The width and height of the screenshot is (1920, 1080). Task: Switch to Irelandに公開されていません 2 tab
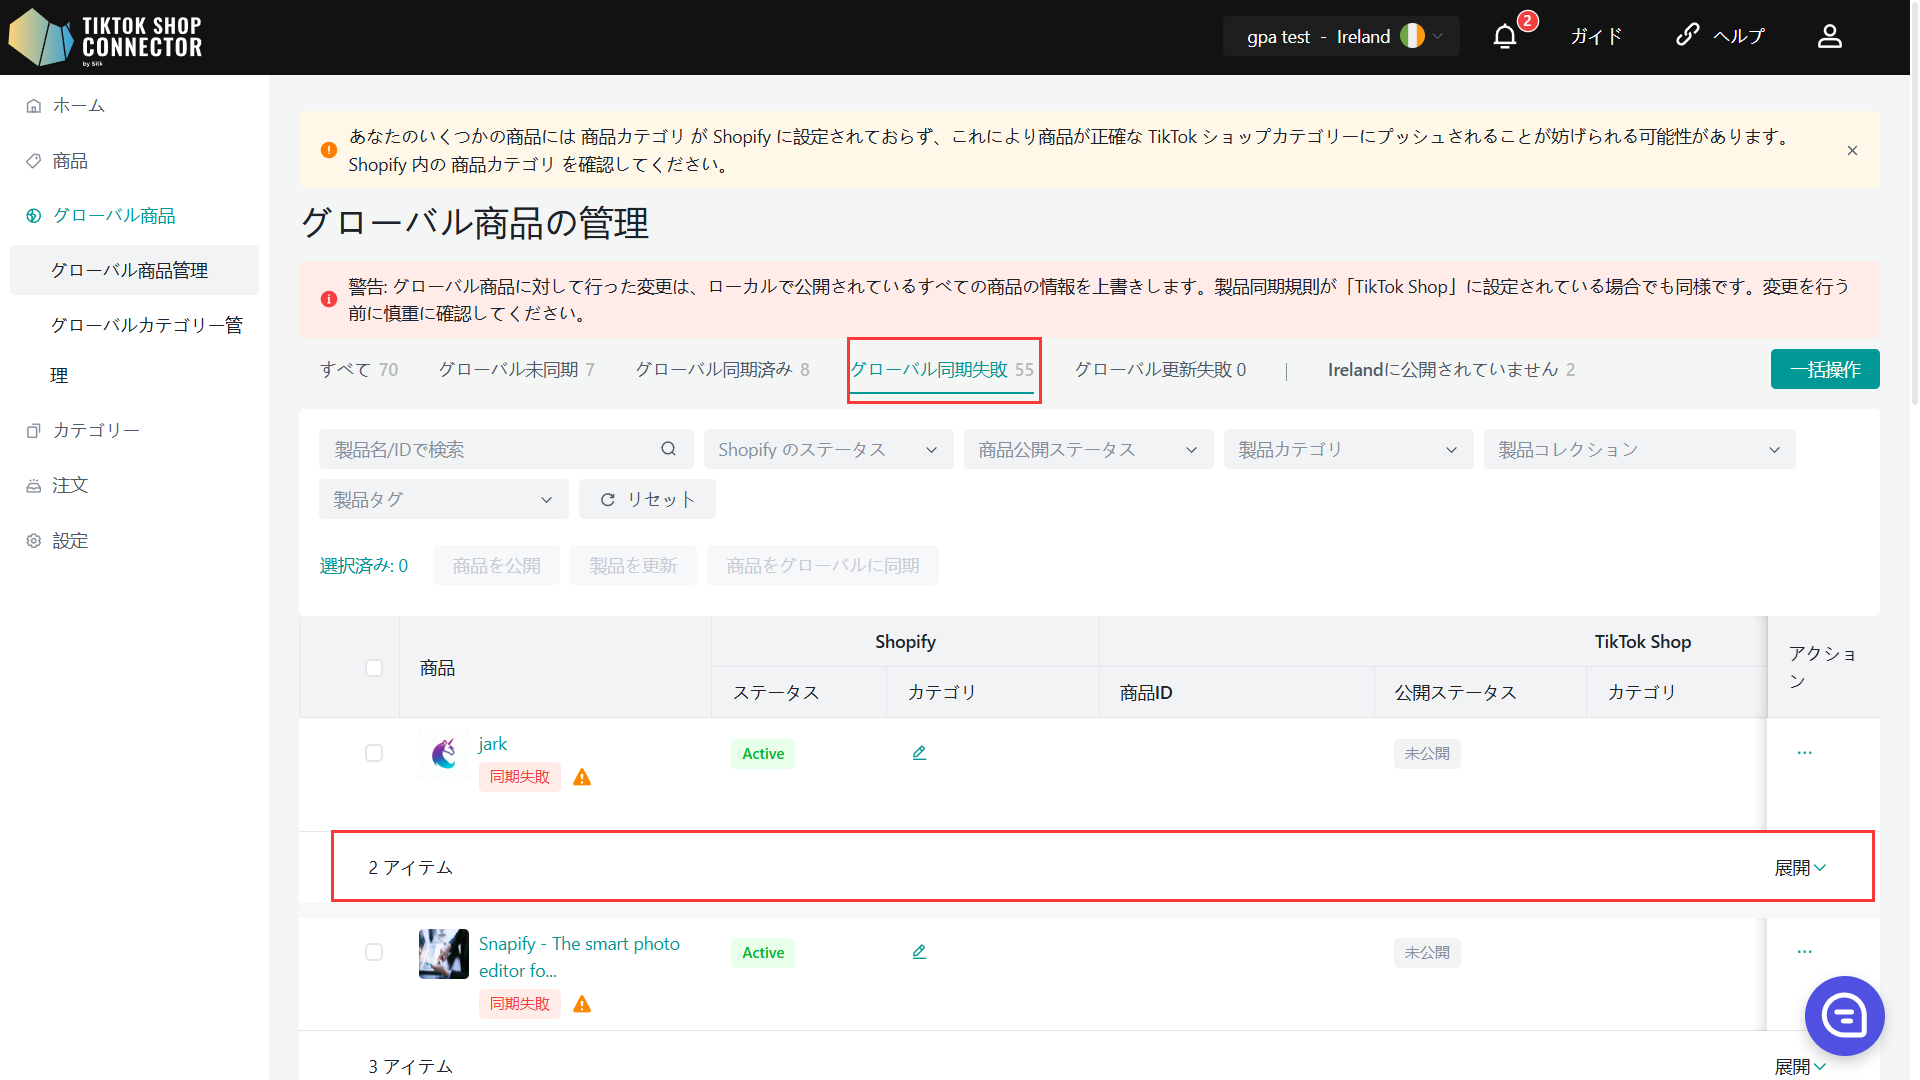coord(1451,370)
